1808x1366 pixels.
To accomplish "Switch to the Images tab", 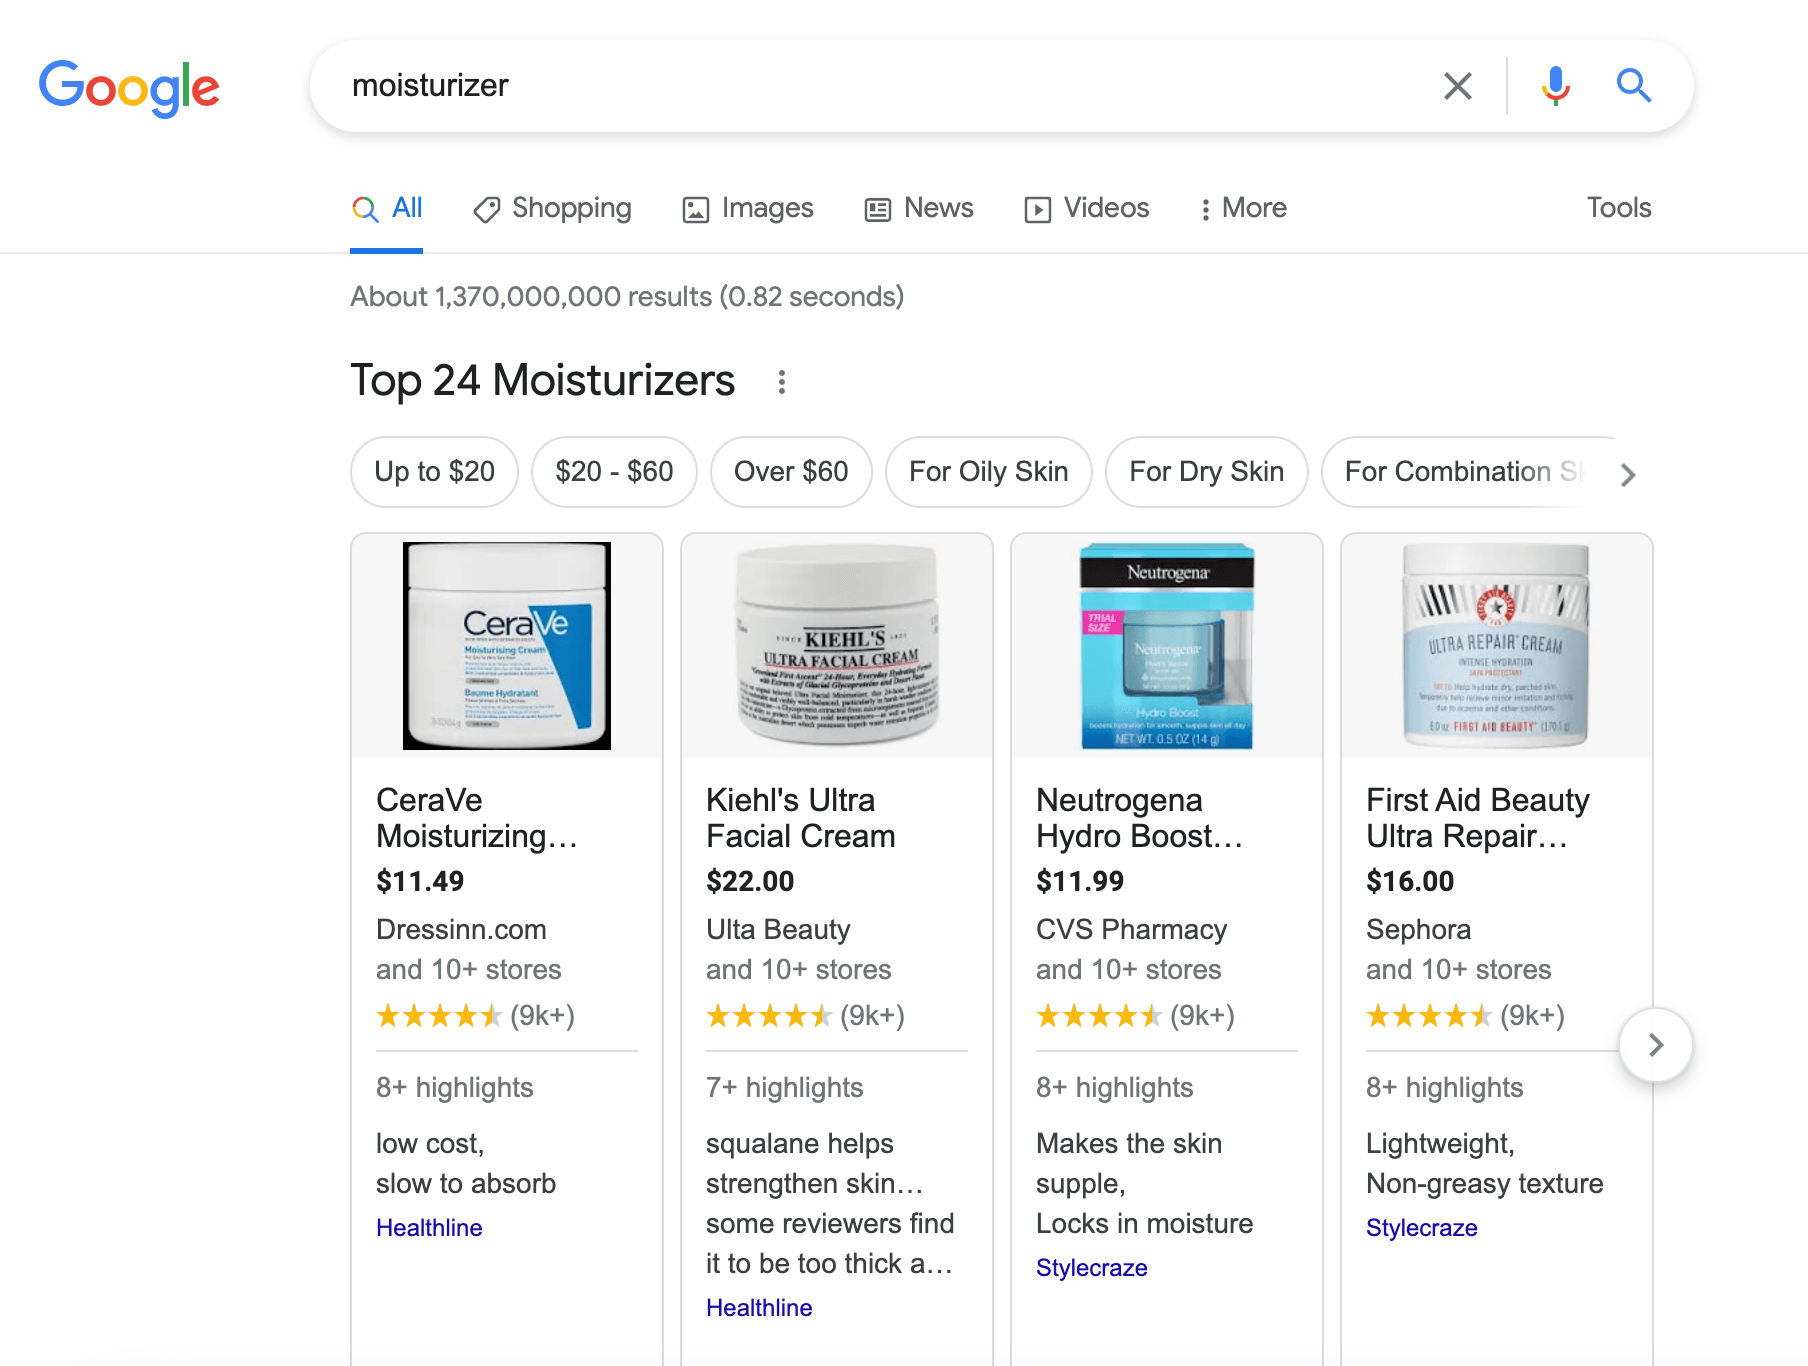I will [748, 208].
